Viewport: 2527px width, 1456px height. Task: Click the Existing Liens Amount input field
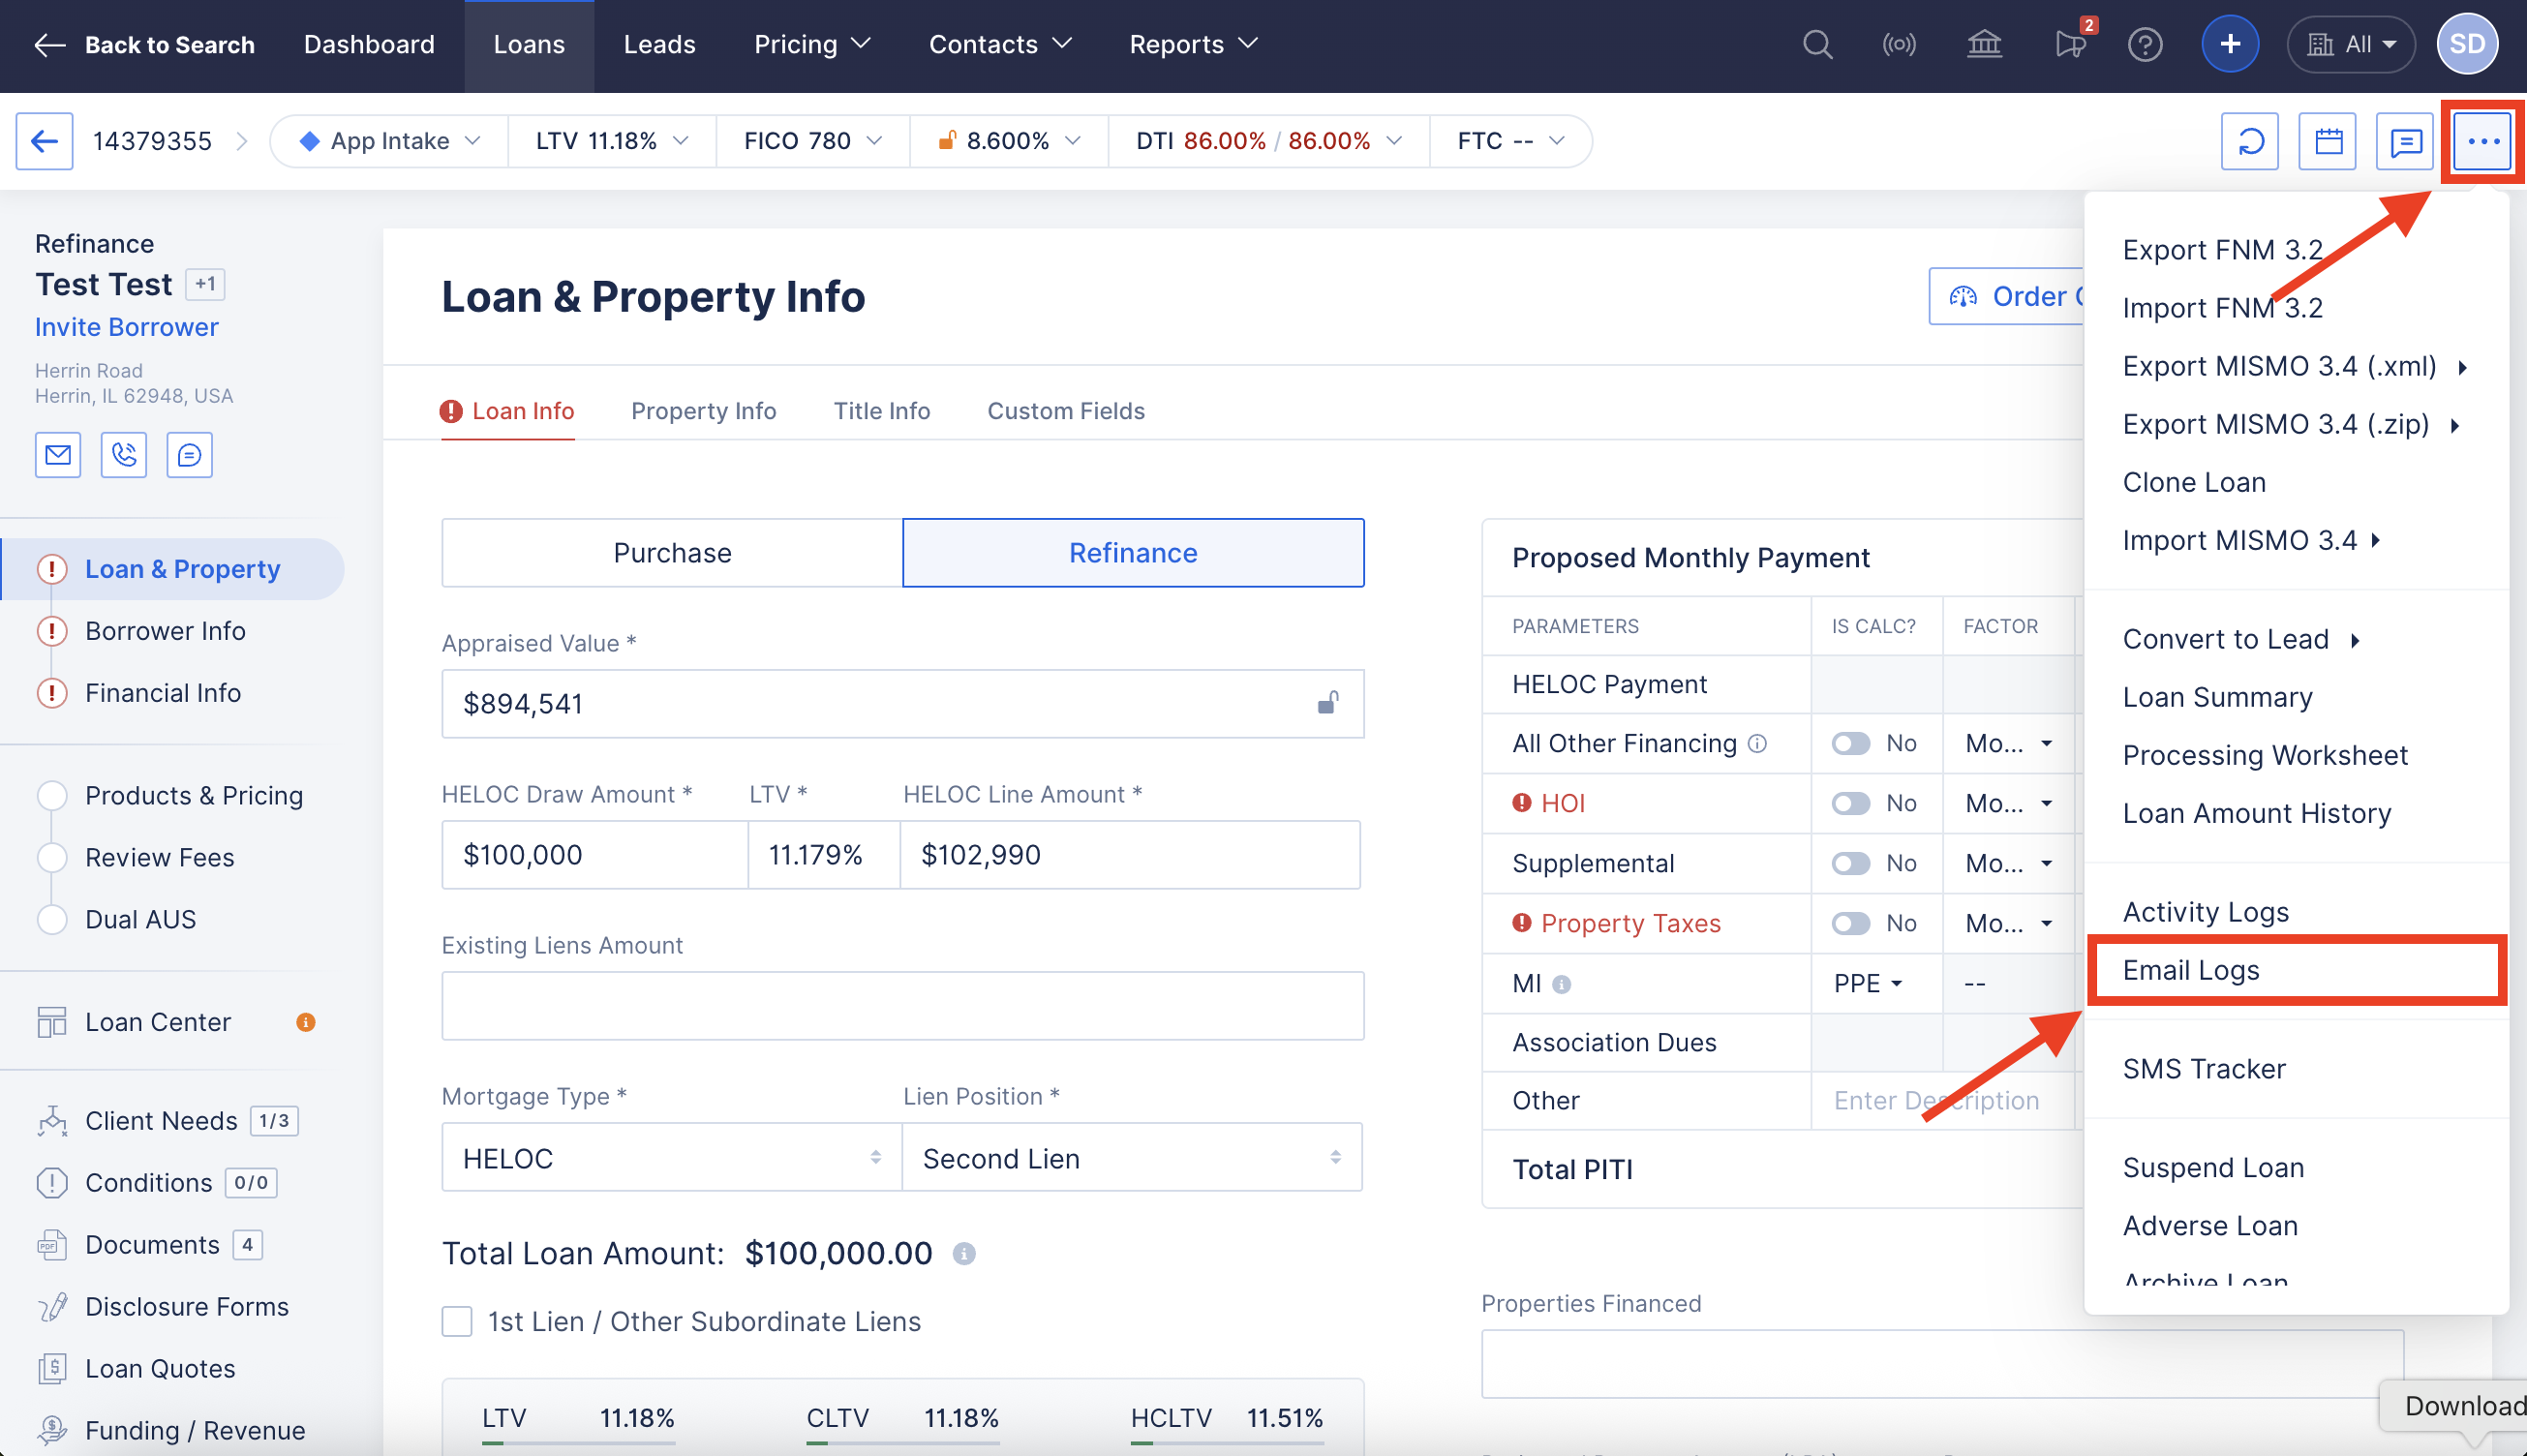[x=902, y=1005]
